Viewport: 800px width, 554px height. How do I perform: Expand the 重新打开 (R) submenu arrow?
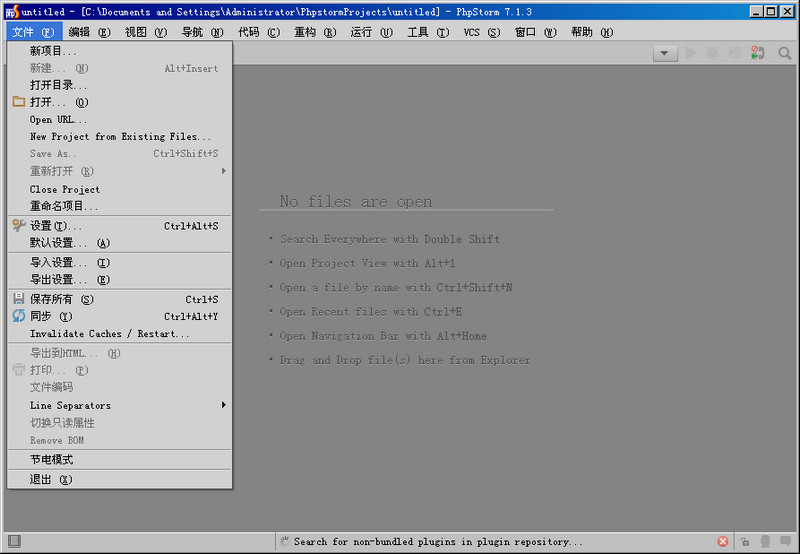[223, 171]
